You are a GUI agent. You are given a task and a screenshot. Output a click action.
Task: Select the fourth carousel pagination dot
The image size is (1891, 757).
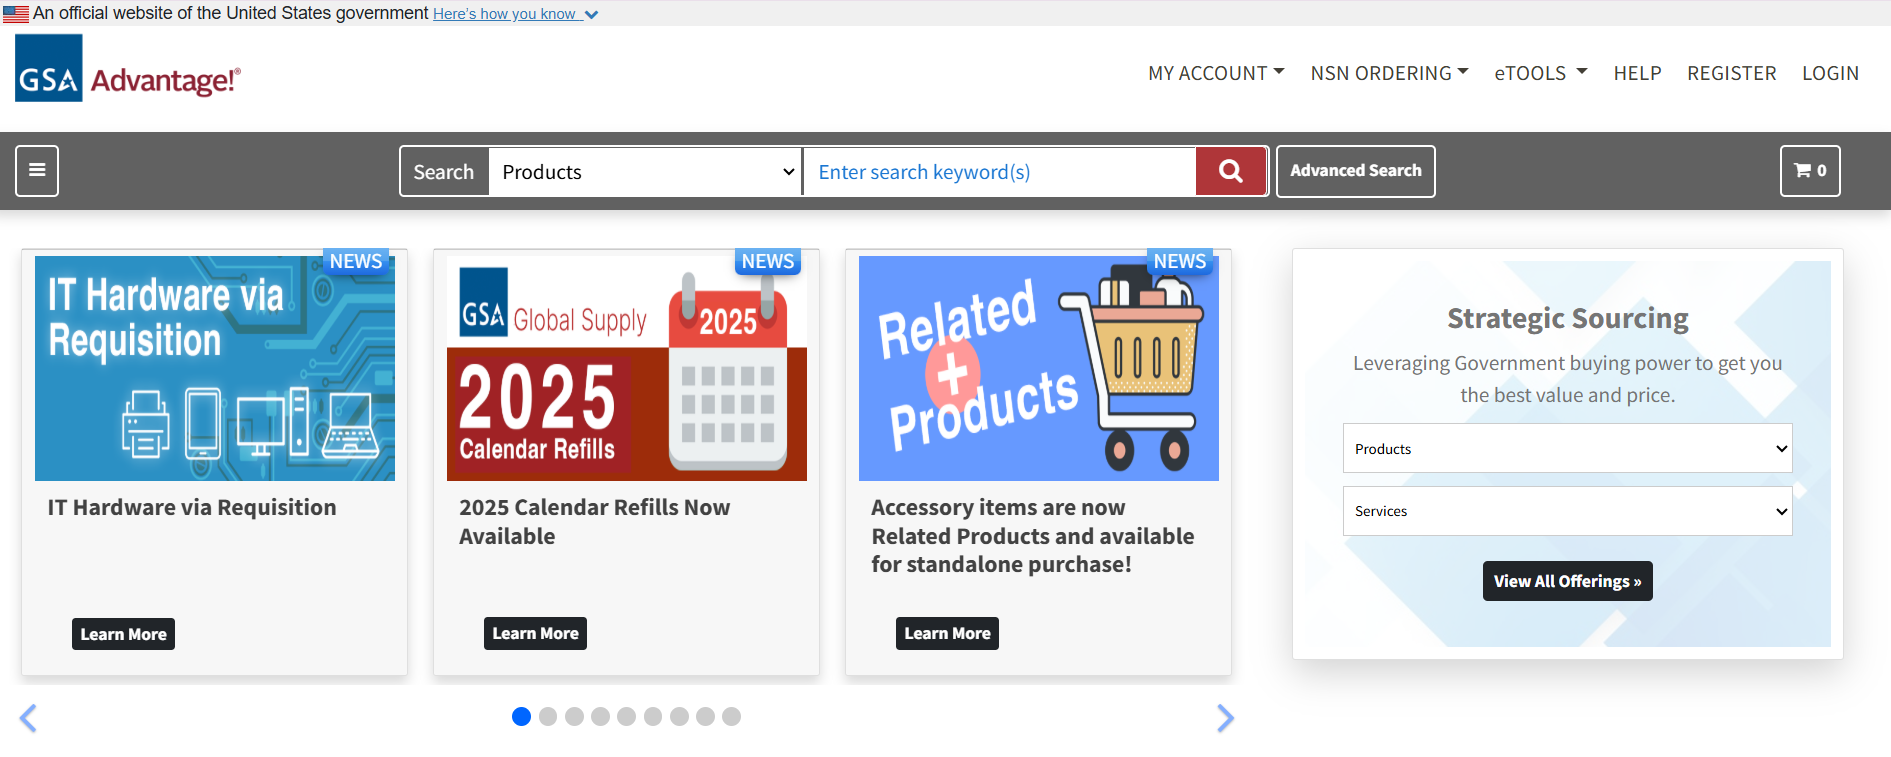tap(600, 716)
